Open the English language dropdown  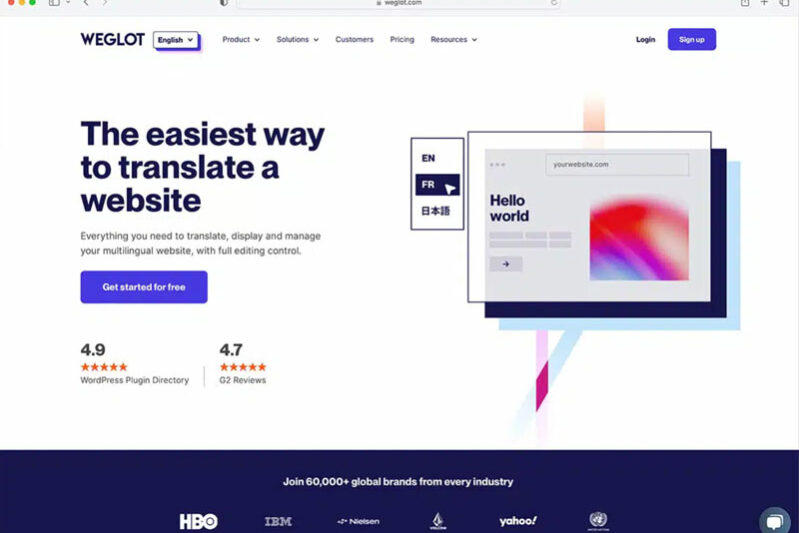click(176, 40)
